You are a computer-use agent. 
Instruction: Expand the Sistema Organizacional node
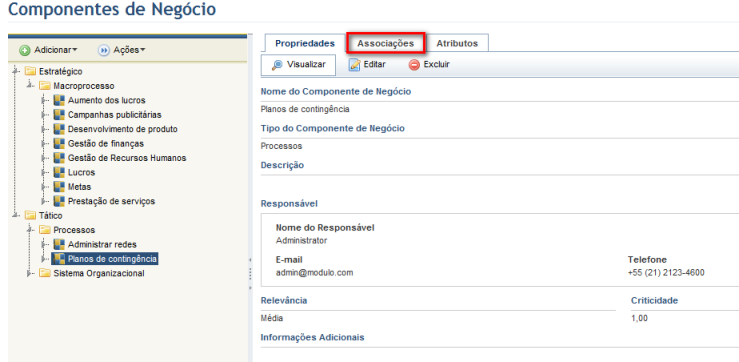(31, 273)
